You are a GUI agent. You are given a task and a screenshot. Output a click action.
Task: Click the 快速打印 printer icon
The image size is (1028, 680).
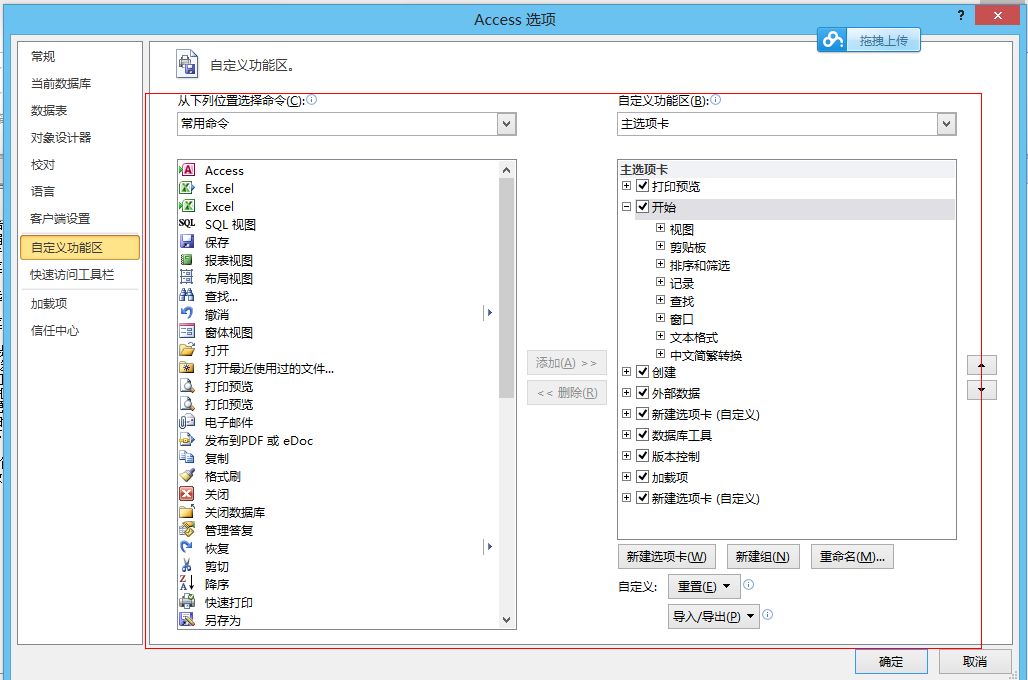[x=187, y=601]
